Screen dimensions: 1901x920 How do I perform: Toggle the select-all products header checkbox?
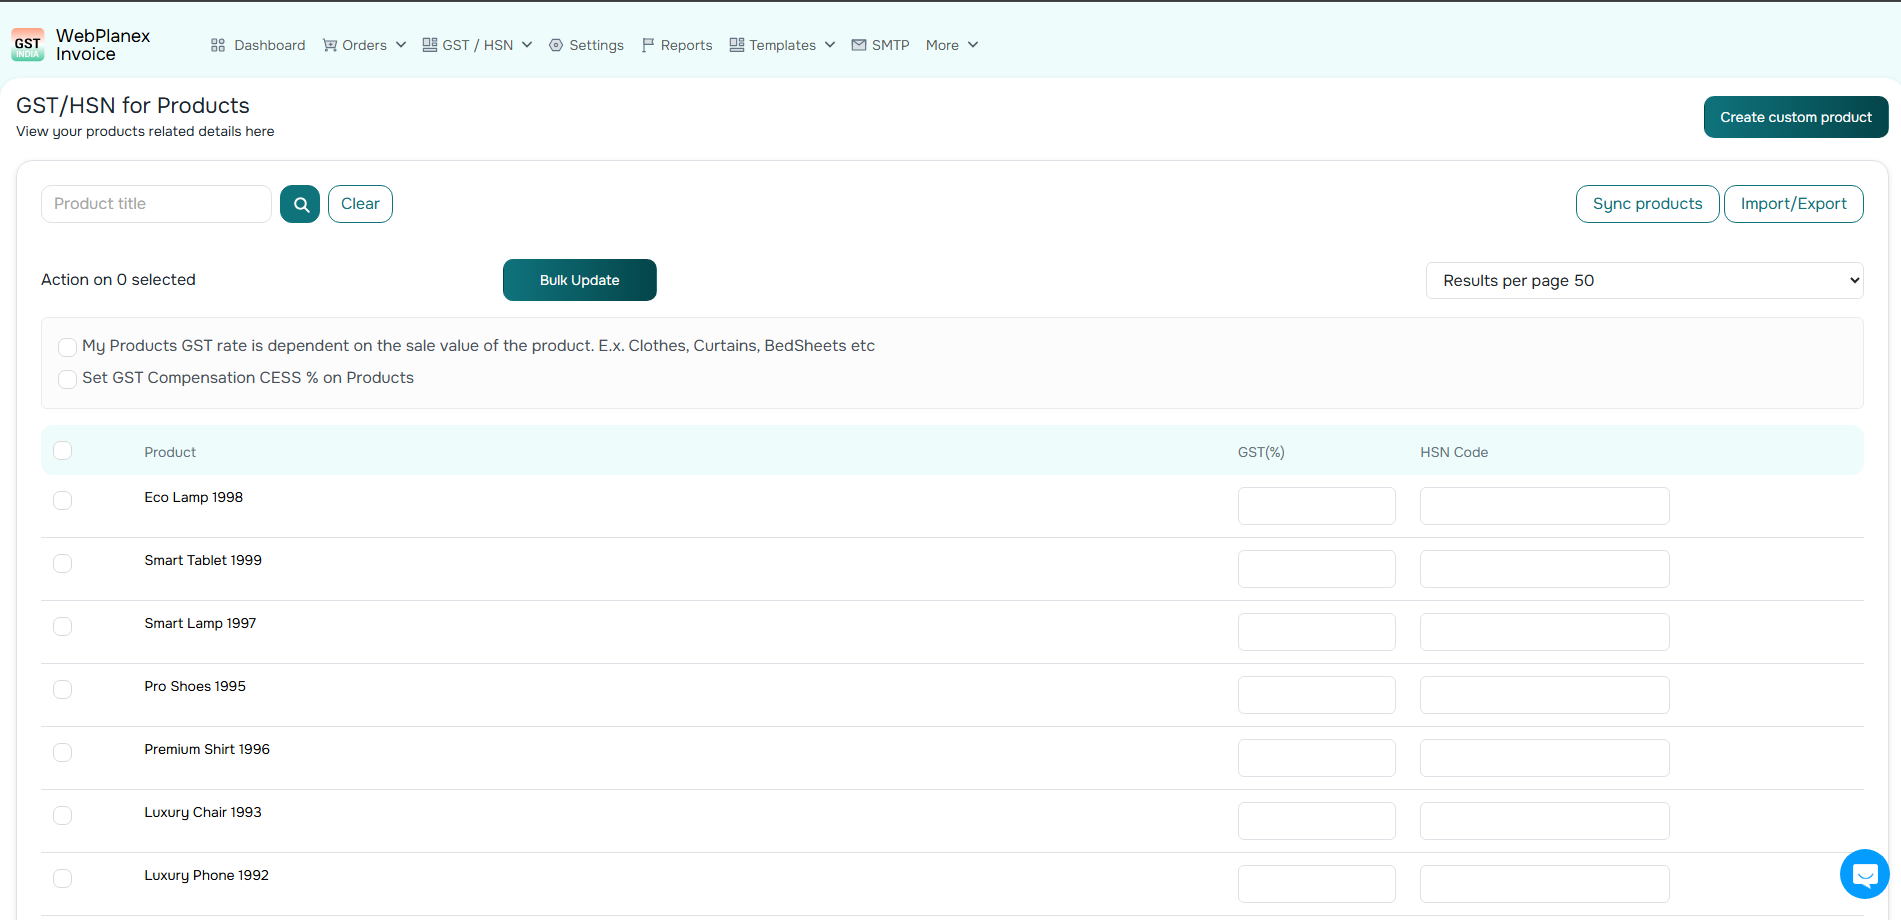click(63, 451)
